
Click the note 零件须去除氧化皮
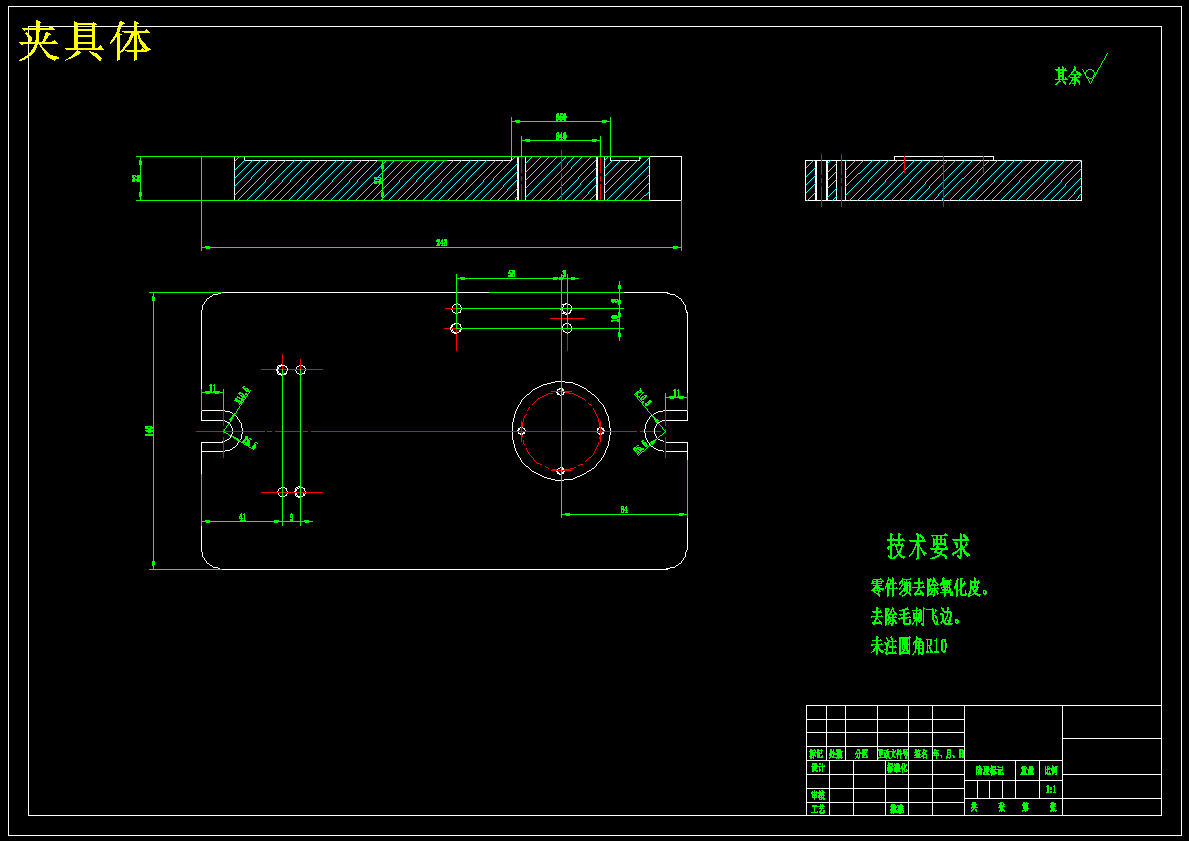930,588
